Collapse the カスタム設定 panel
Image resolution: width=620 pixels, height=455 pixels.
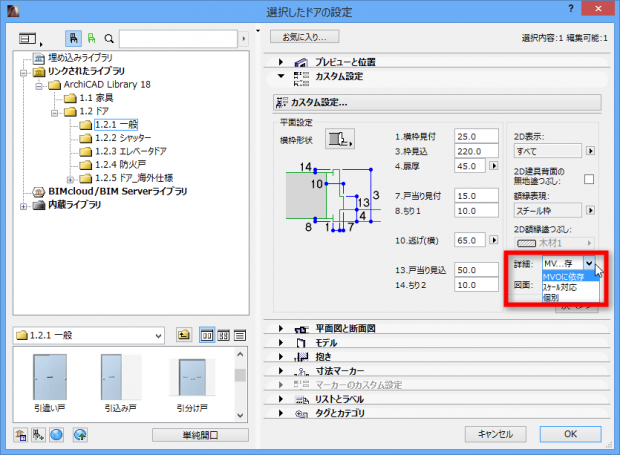pyautogui.click(x=281, y=76)
